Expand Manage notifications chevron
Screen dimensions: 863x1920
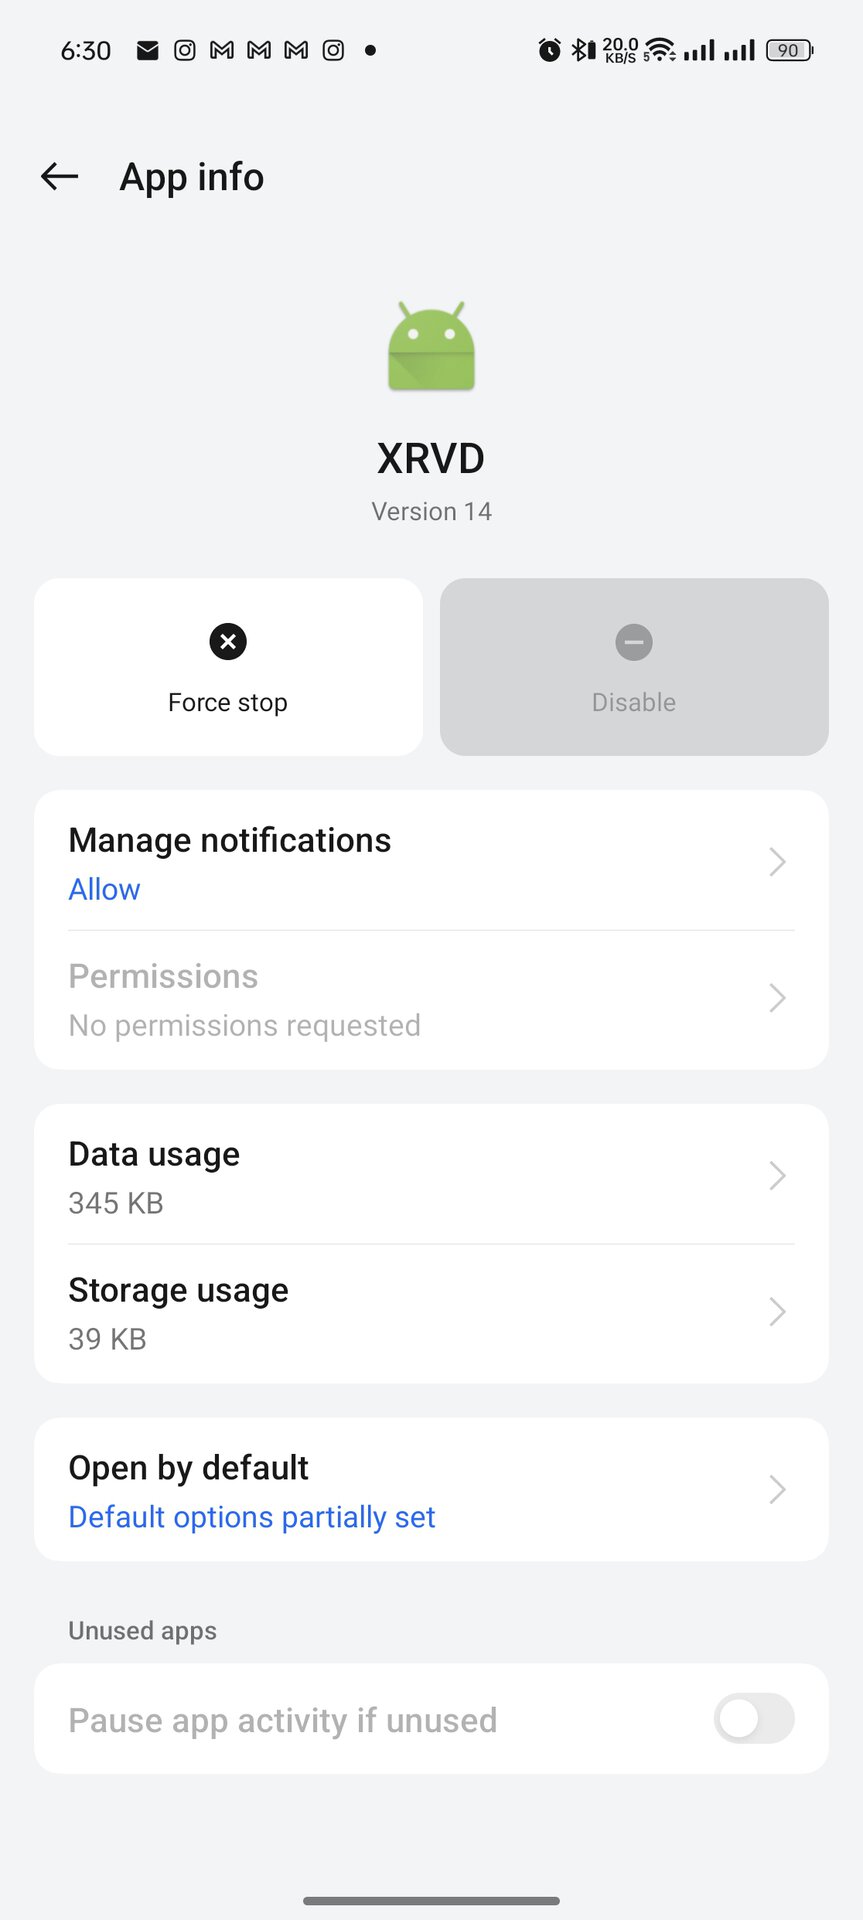(x=777, y=861)
